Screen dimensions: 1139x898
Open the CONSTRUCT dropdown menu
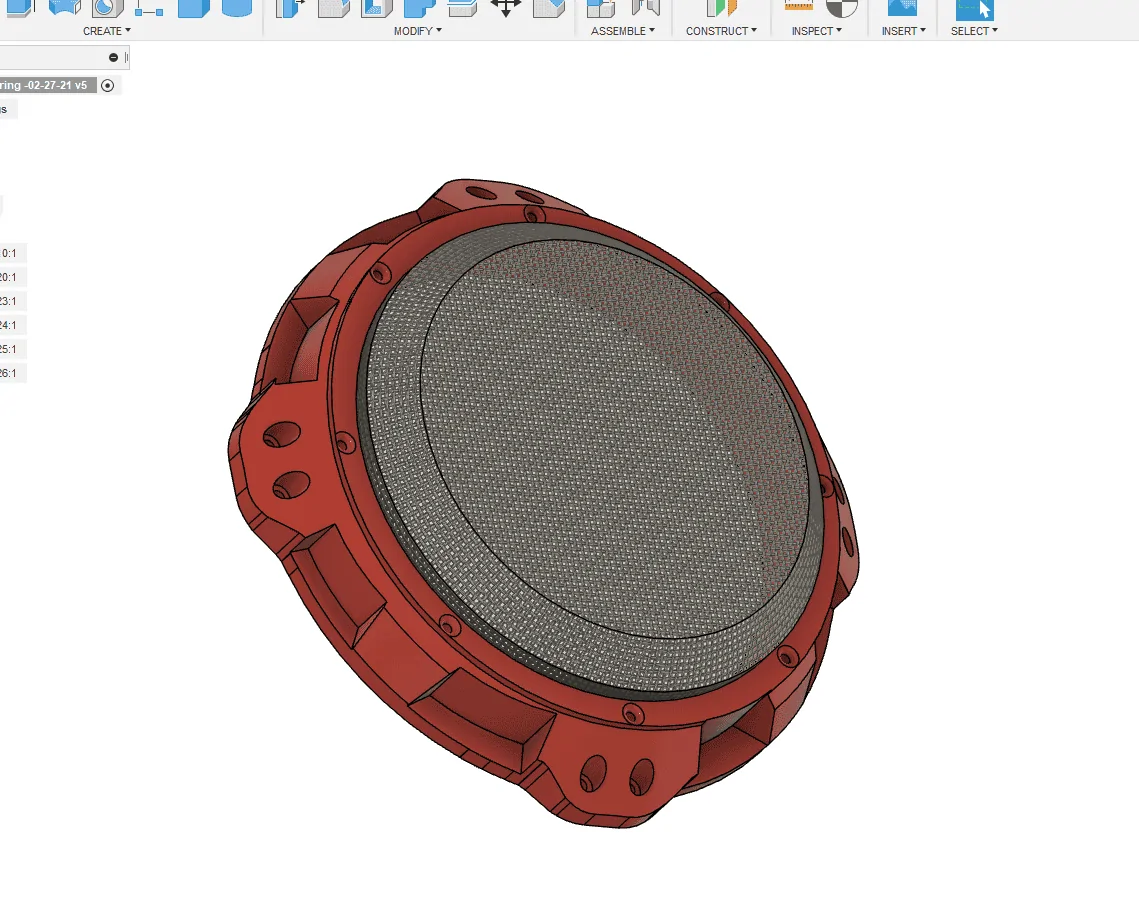(721, 31)
